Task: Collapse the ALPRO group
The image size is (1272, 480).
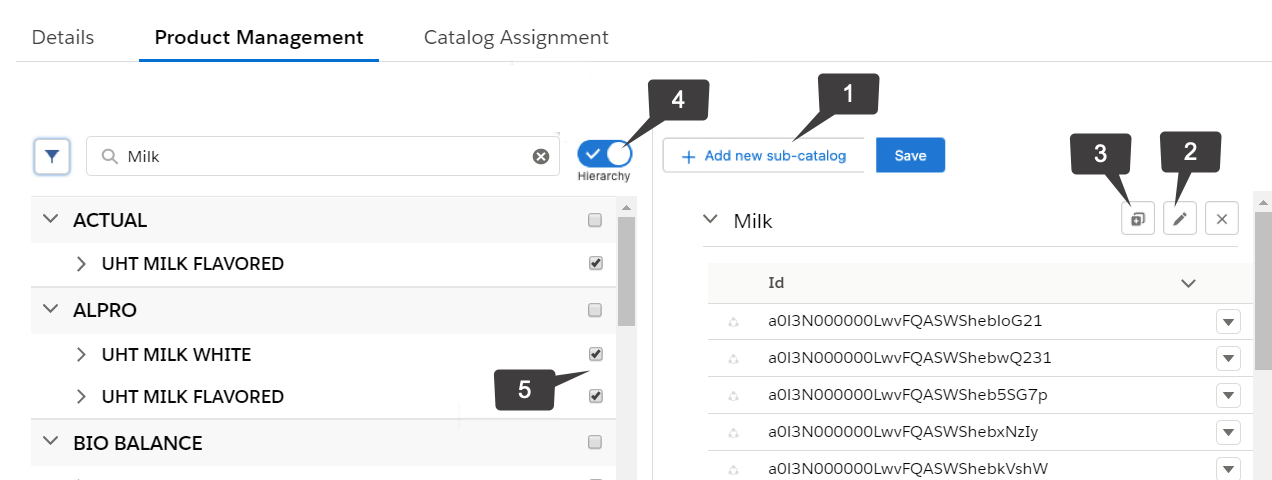Action: click(x=50, y=310)
